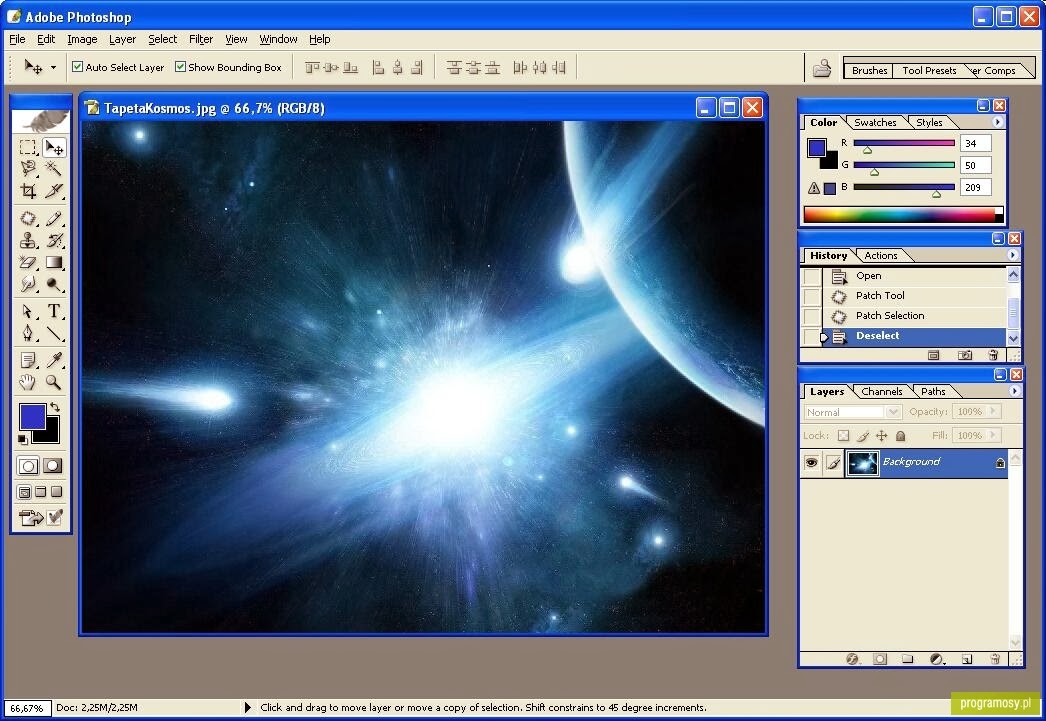This screenshot has height=721, width=1046.
Task: Toggle history brush source for Open state
Action: click(x=811, y=276)
